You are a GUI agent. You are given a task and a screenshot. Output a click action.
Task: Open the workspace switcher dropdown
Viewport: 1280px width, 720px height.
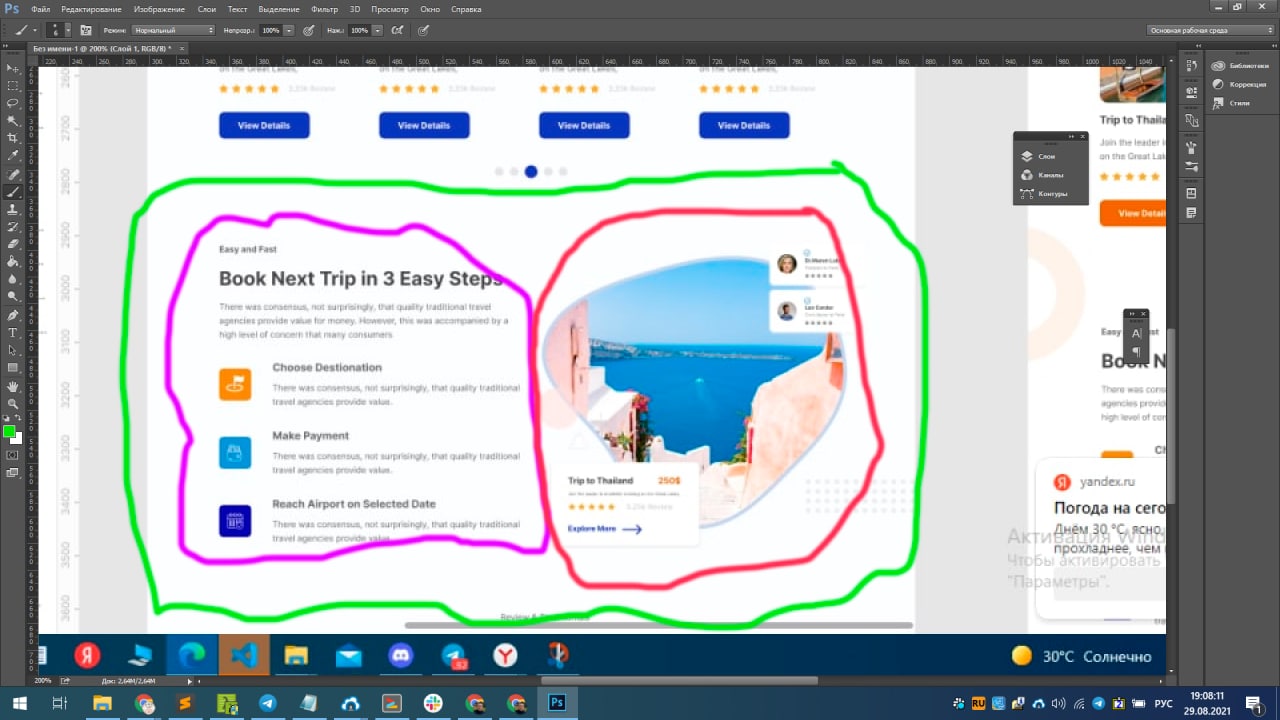point(1210,30)
